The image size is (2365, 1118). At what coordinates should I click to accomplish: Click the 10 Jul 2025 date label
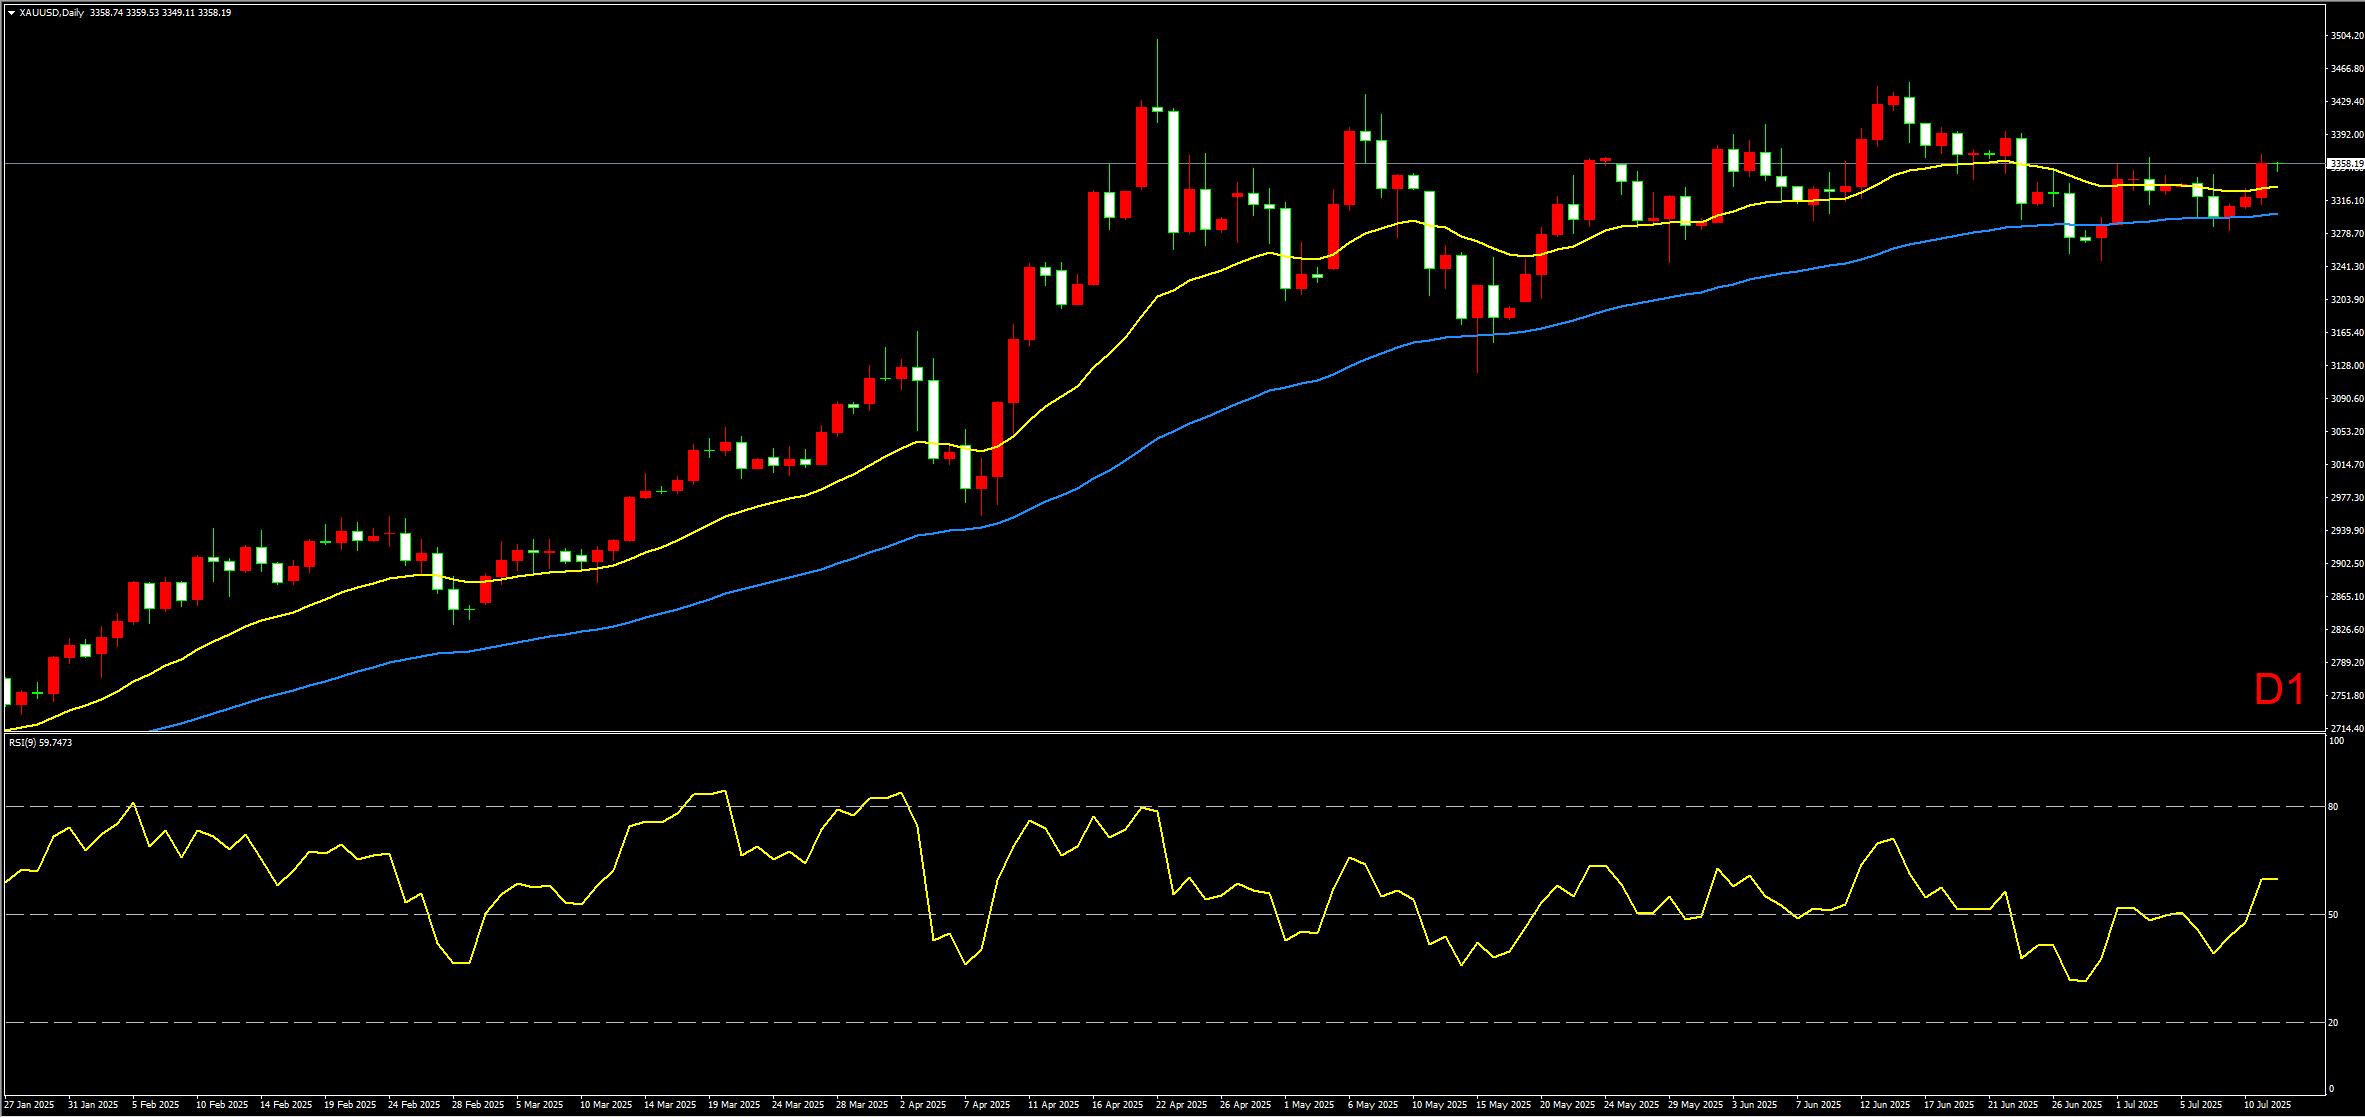(x=2267, y=1105)
